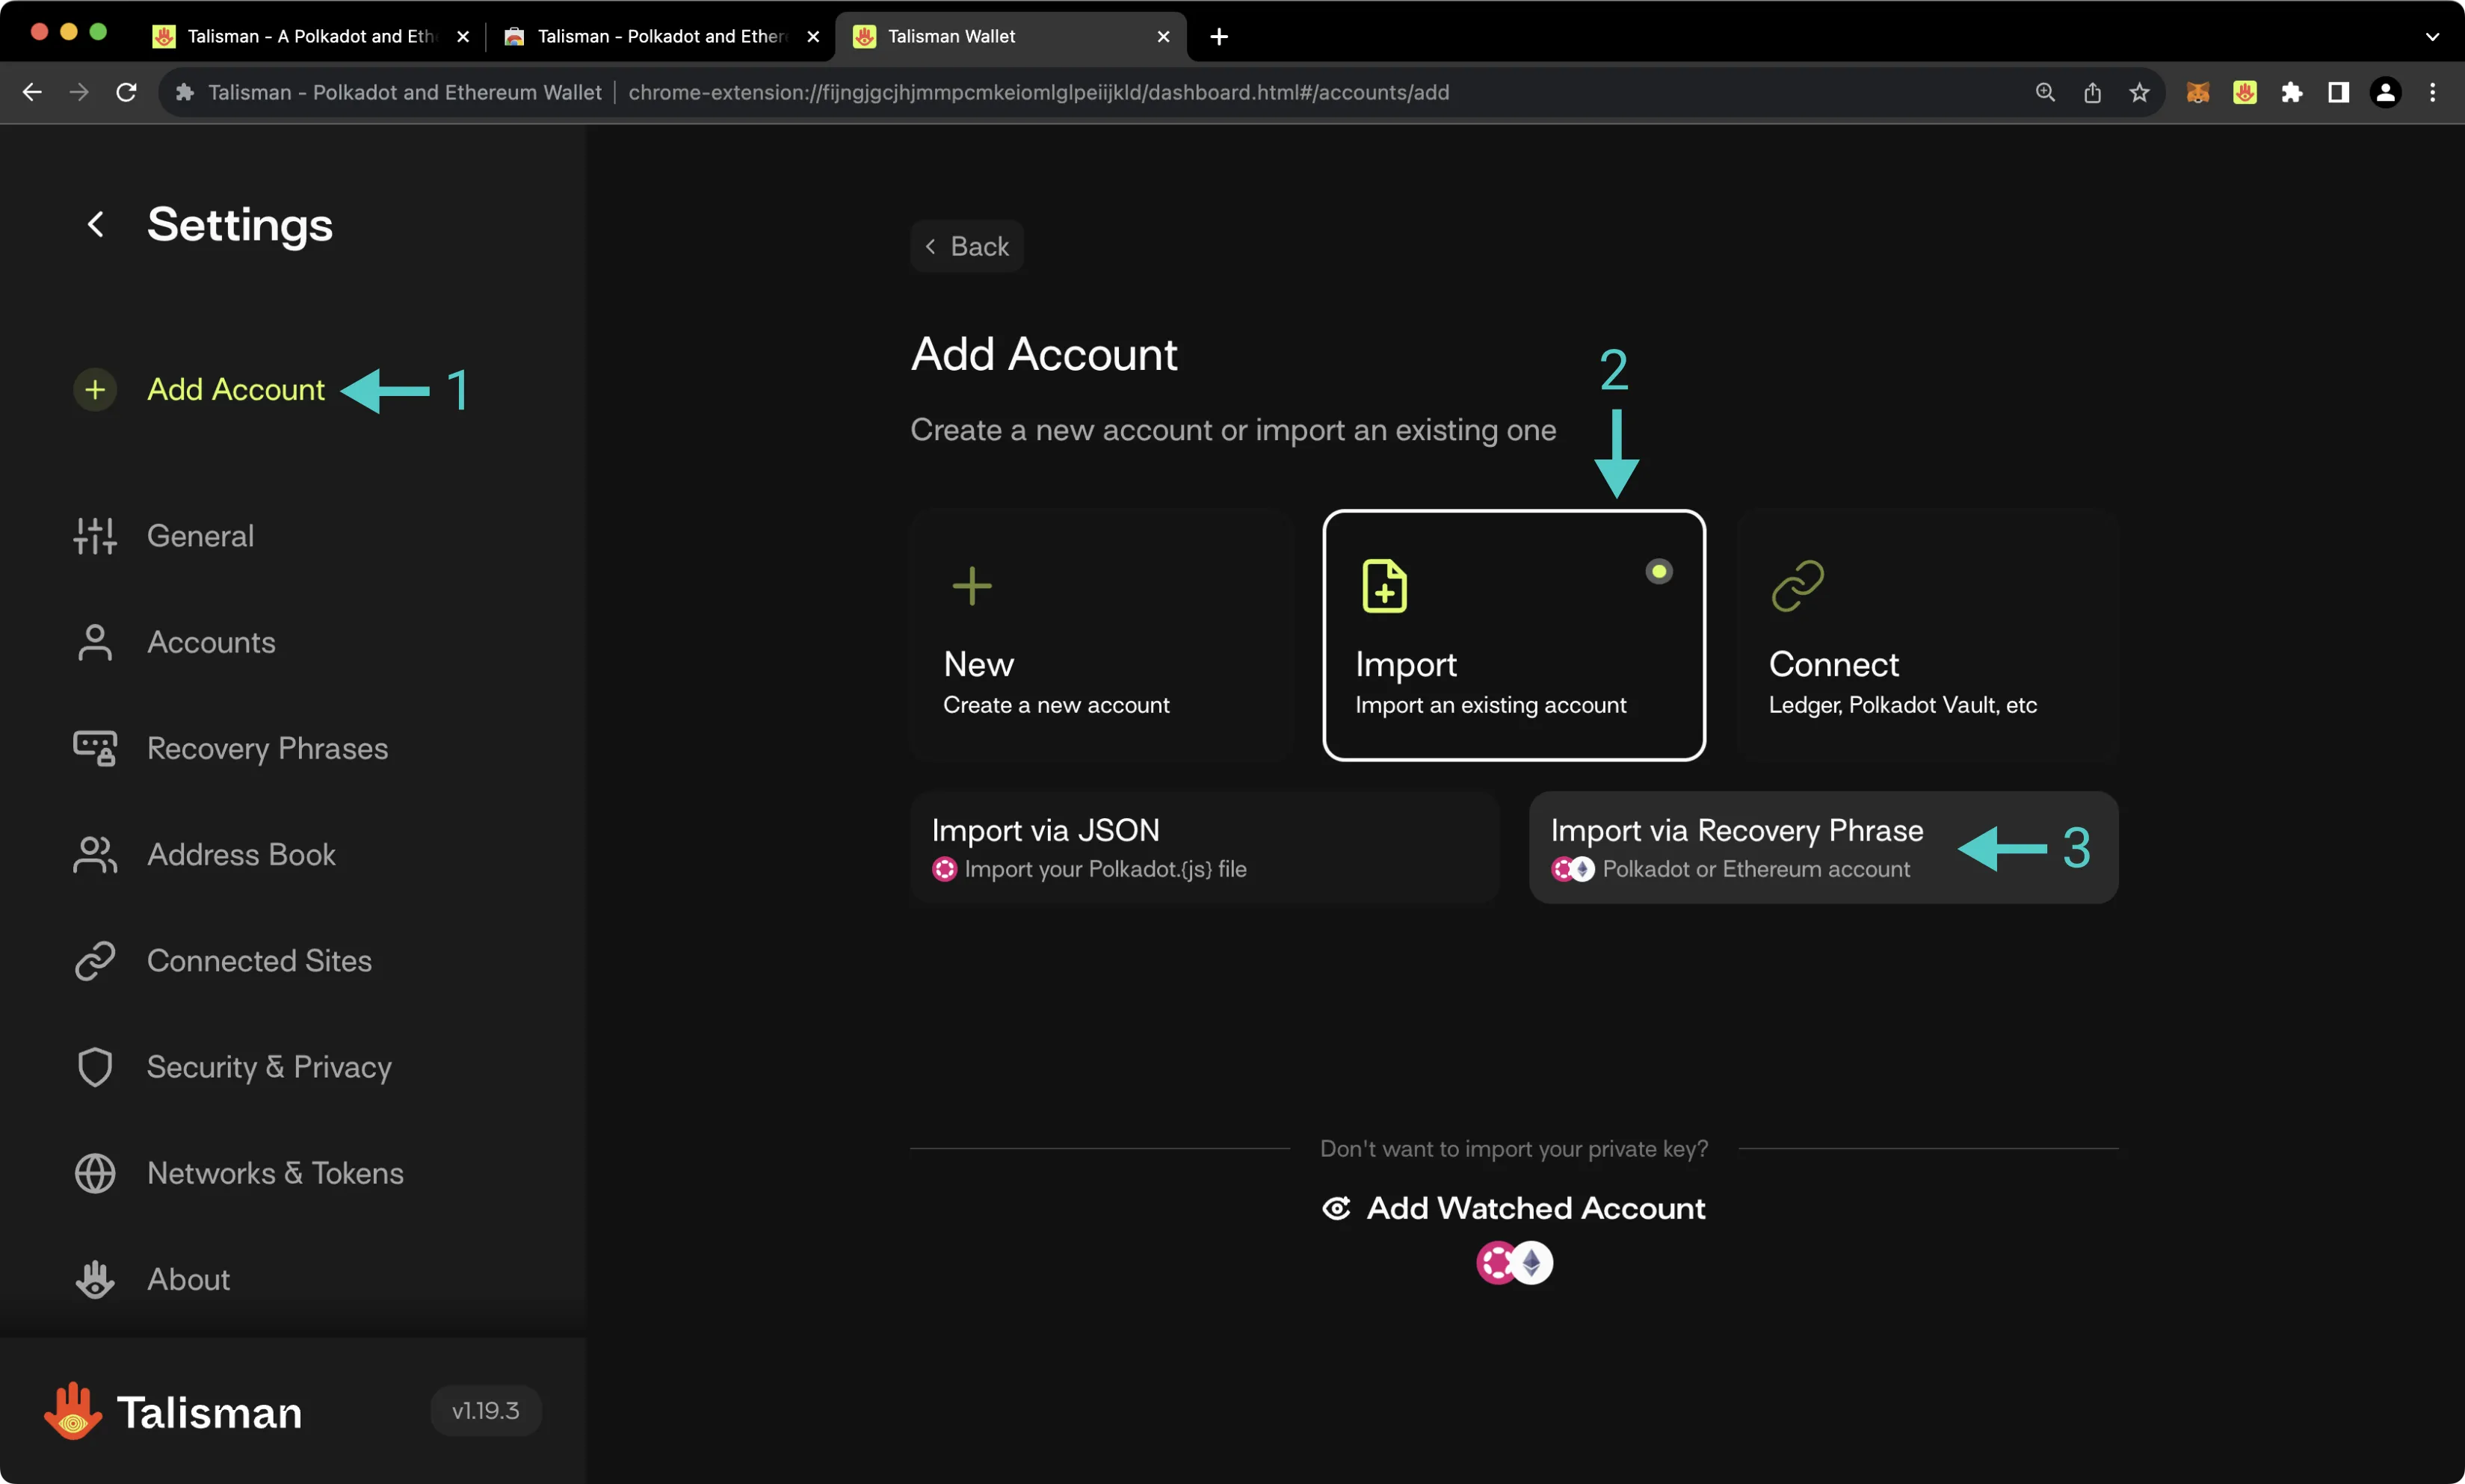This screenshot has width=2465, height=1484.
Task: Click the Ethereum logo below Add Watched Account
Action: pos(1531,1263)
